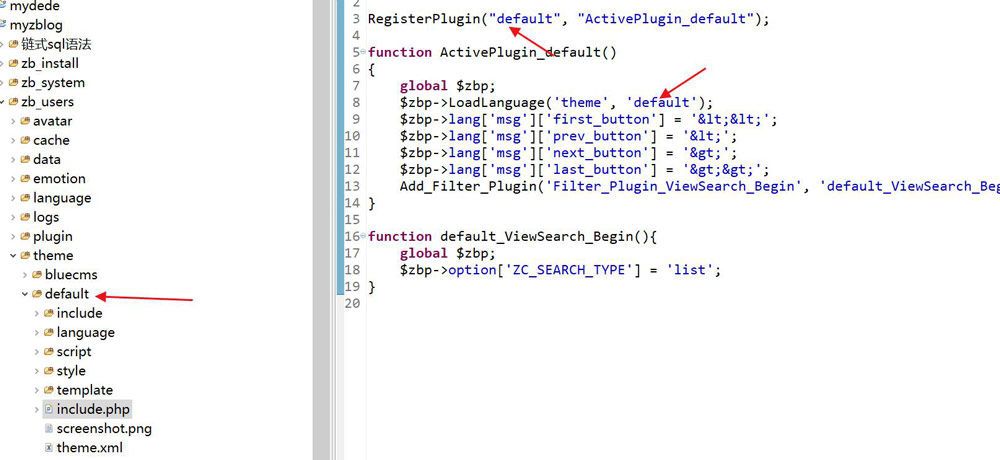Open the screenshot.png file

[x=104, y=428]
